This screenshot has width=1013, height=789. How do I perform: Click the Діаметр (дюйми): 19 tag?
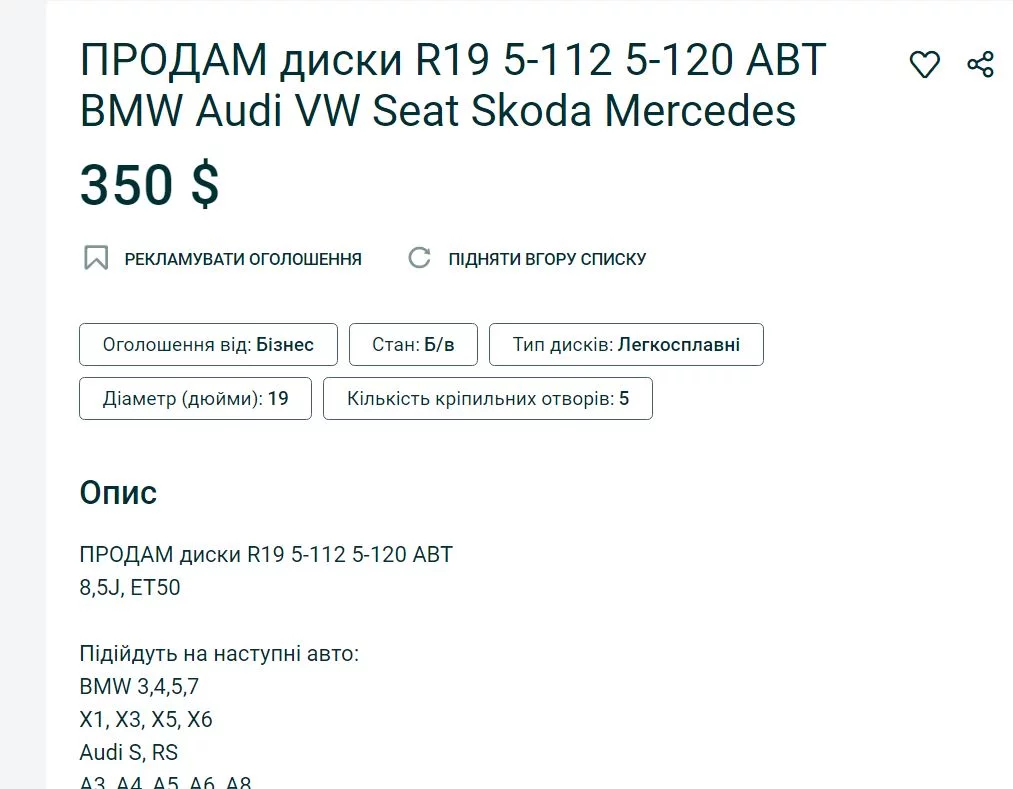(x=195, y=399)
